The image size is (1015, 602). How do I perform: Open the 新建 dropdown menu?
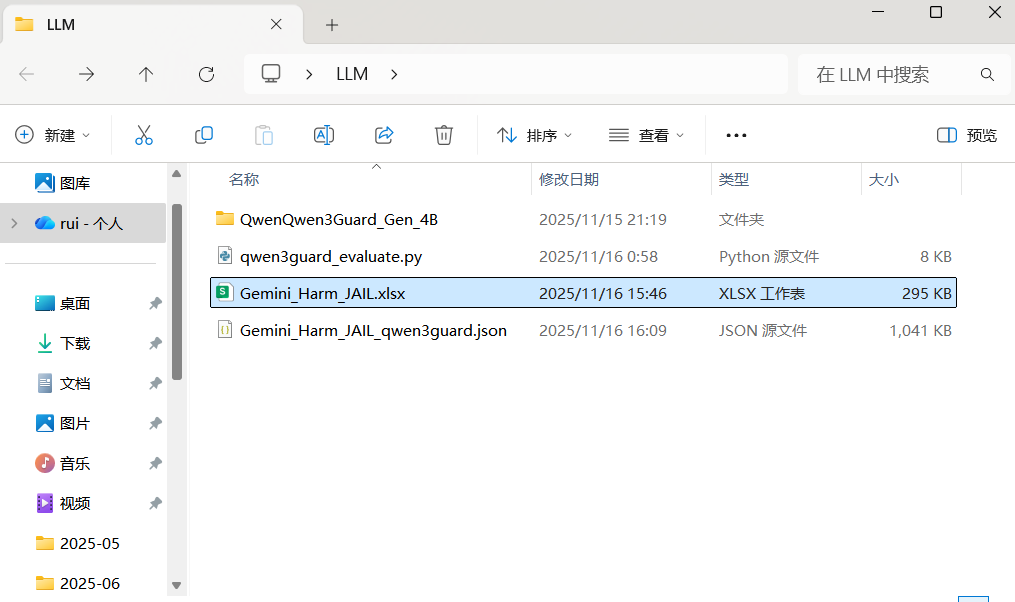(52, 135)
